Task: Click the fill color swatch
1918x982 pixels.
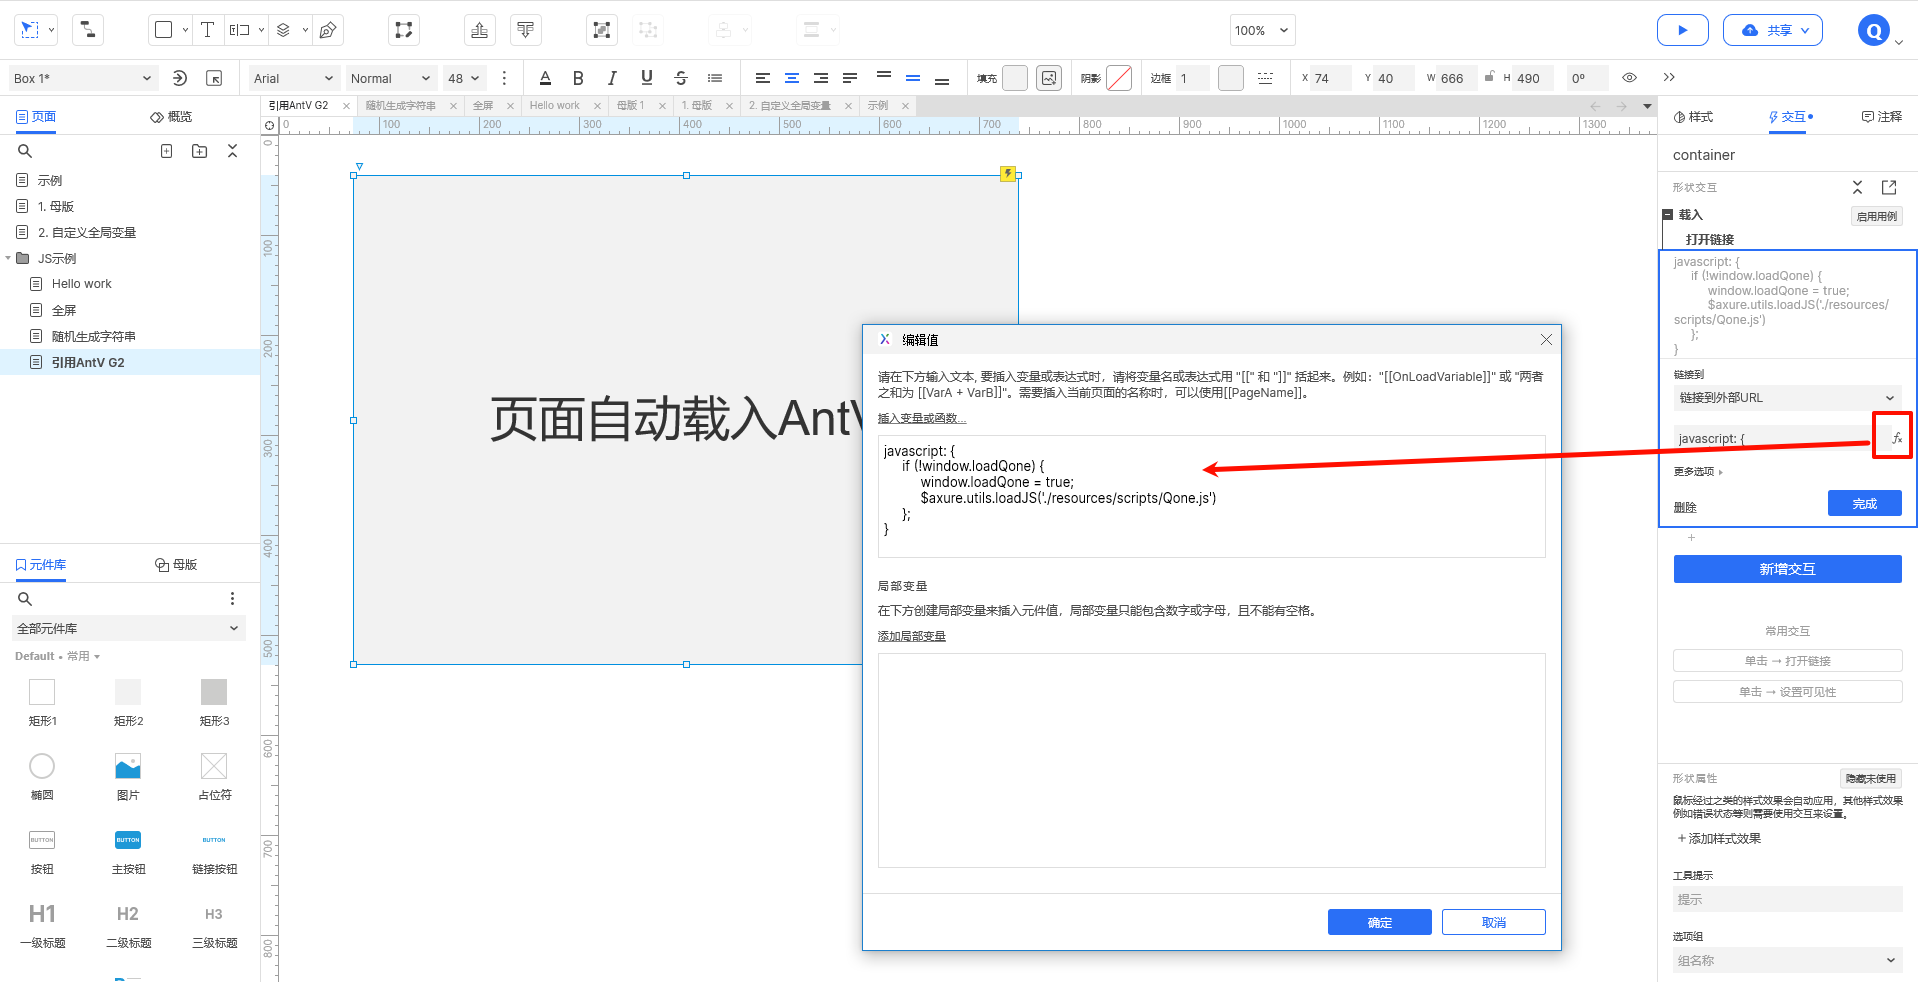Action: point(1014,78)
